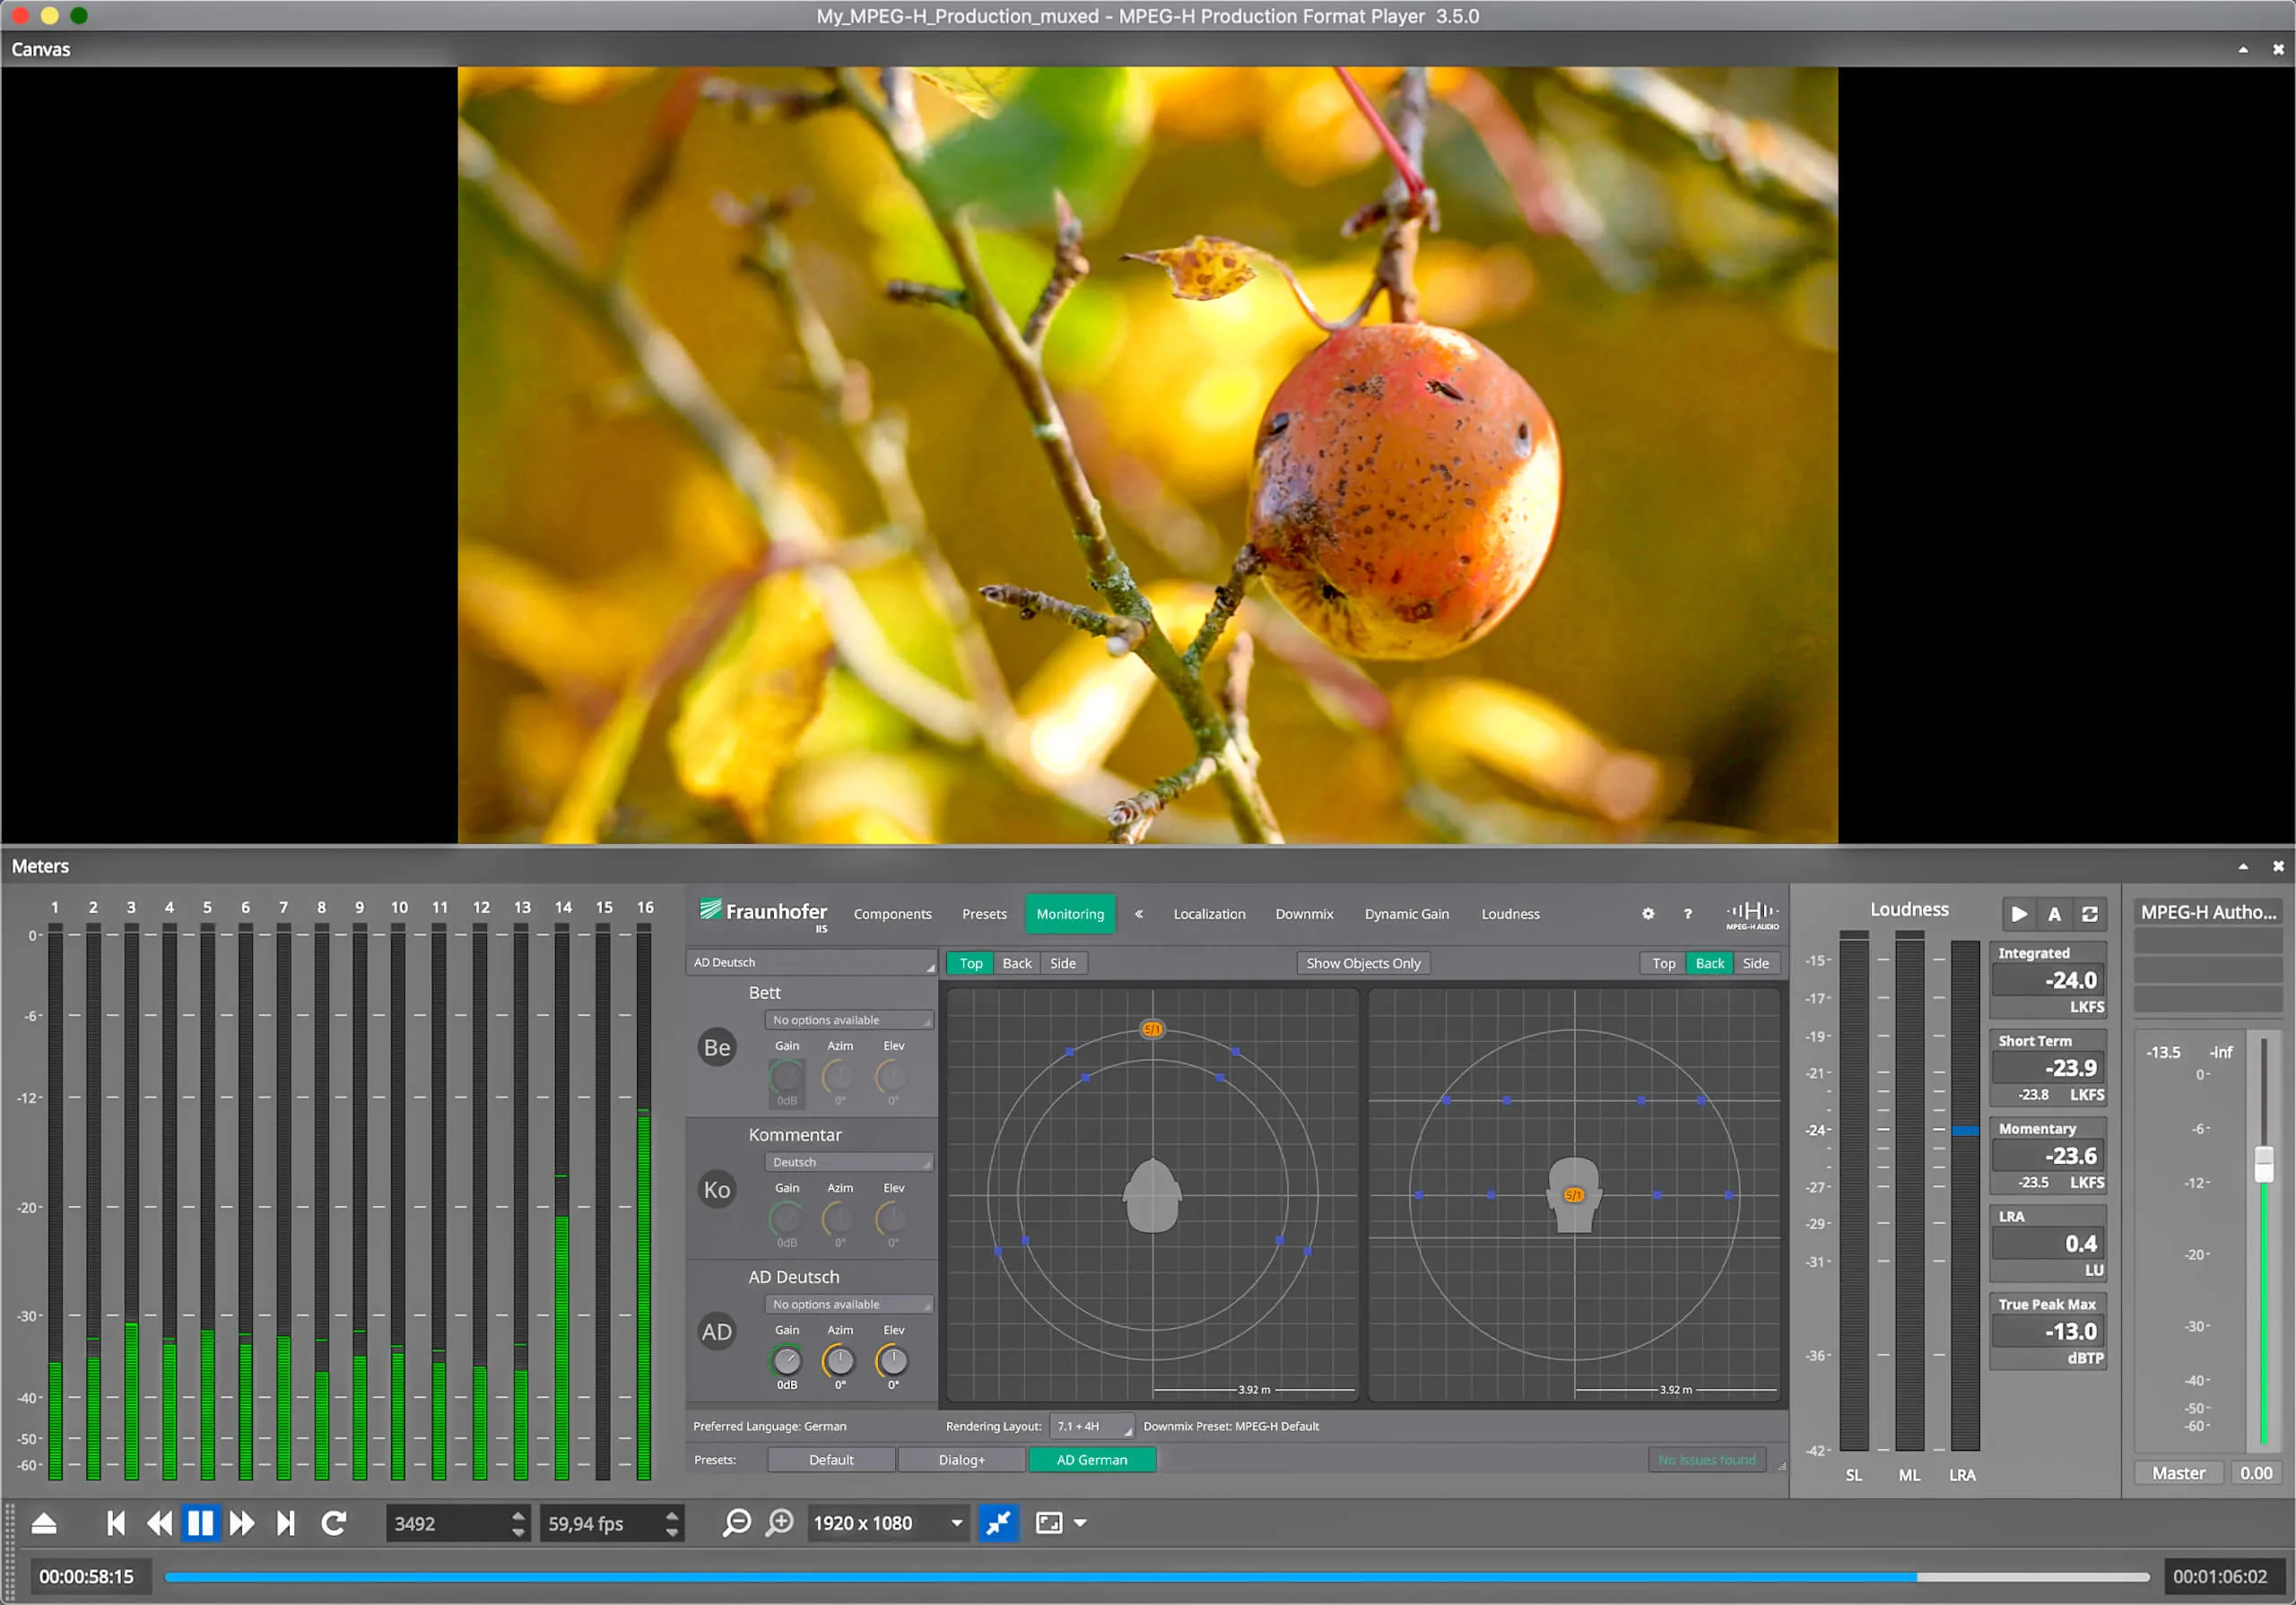Select the Dialog+ preset
Screen dimensions: 2296x1605
point(961,1460)
